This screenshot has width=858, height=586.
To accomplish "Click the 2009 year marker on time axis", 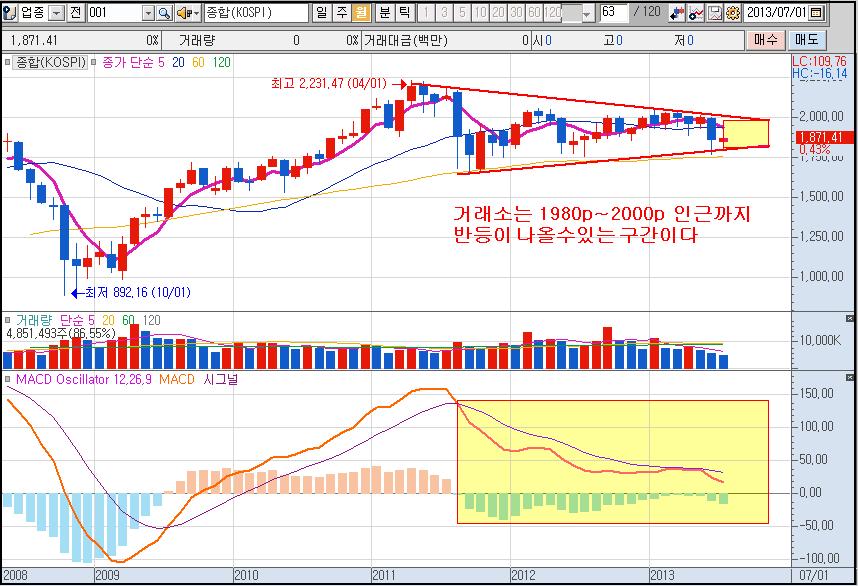I will pyautogui.click(x=107, y=575).
